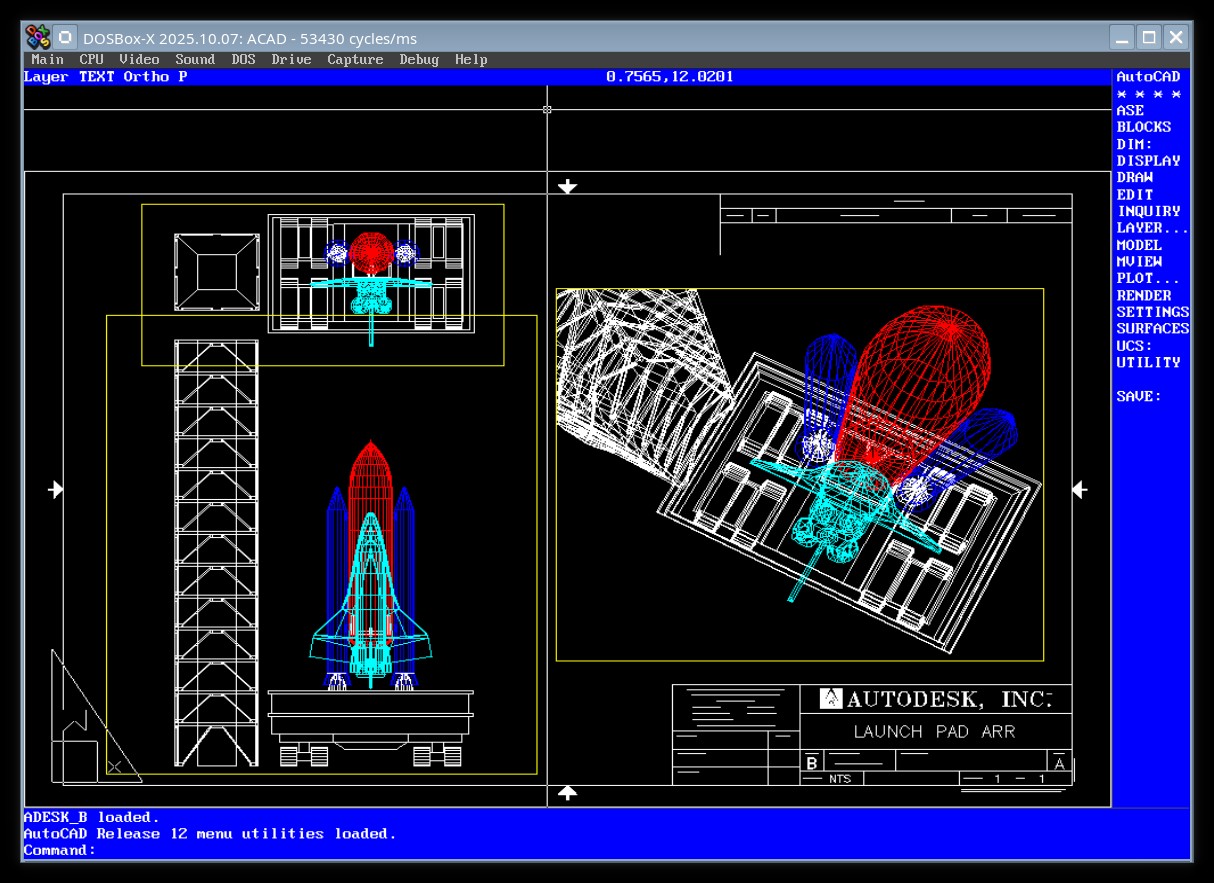Click the top arrow marker on drawing border
The height and width of the screenshot is (883, 1214).
[x=567, y=187]
